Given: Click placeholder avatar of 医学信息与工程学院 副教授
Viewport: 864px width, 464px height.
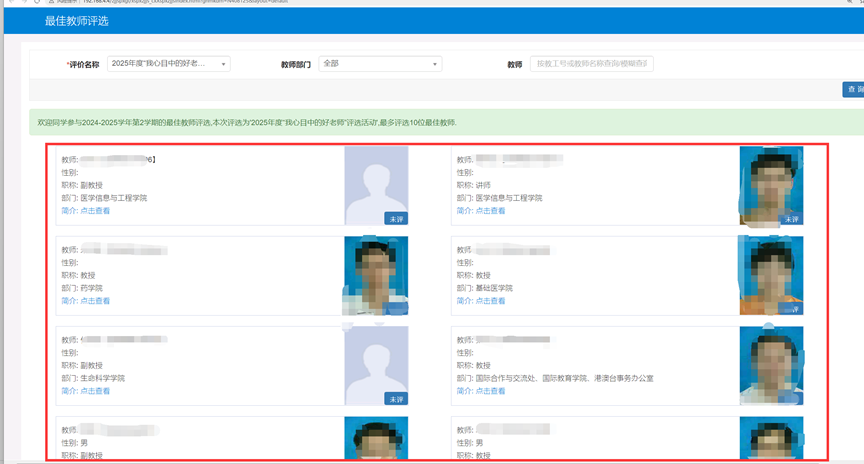Looking at the screenshot, I should [x=376, y=186].
